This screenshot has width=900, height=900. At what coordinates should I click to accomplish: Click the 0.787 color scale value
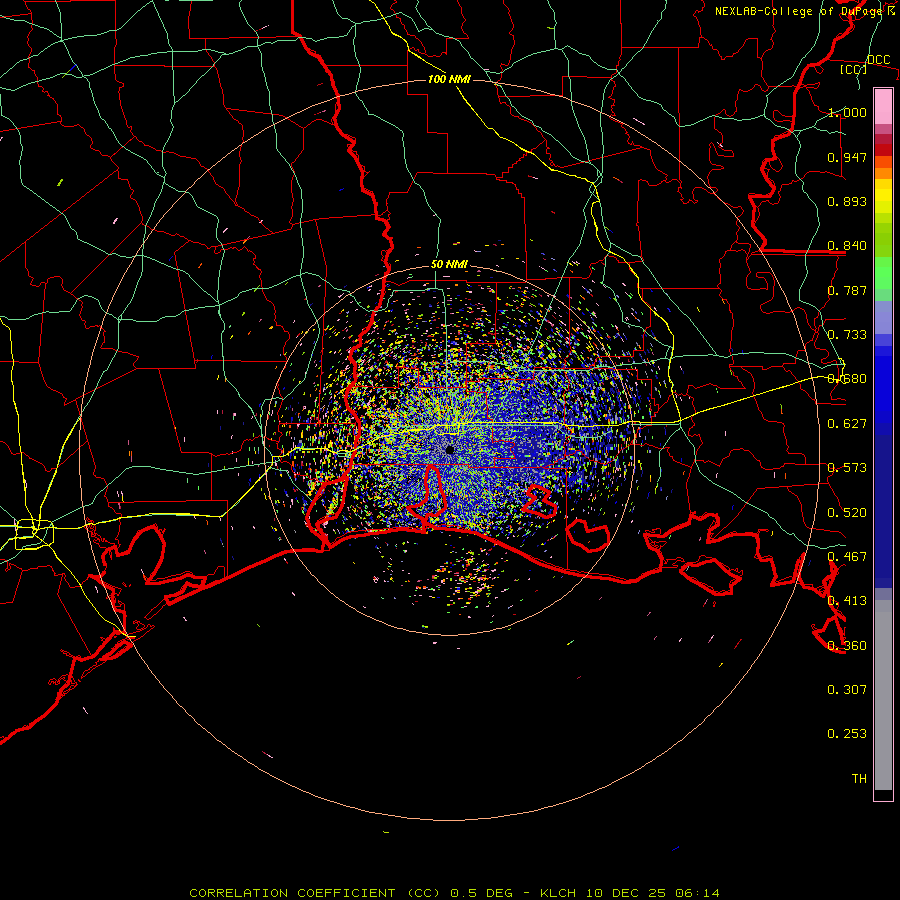point(847,290)
